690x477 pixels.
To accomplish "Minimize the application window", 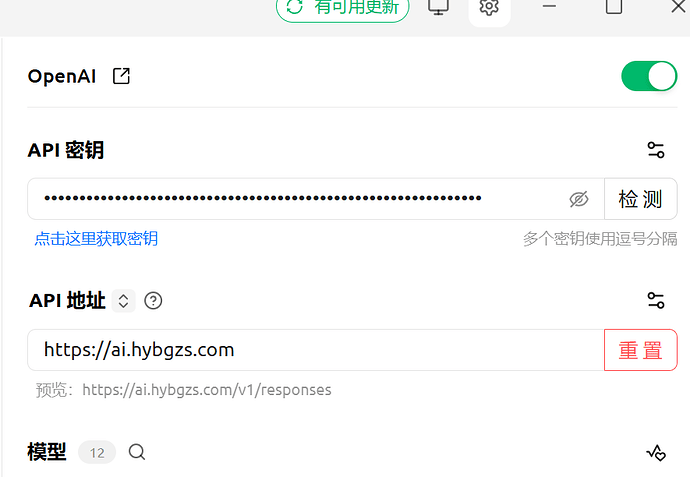I will coord(549,6).
